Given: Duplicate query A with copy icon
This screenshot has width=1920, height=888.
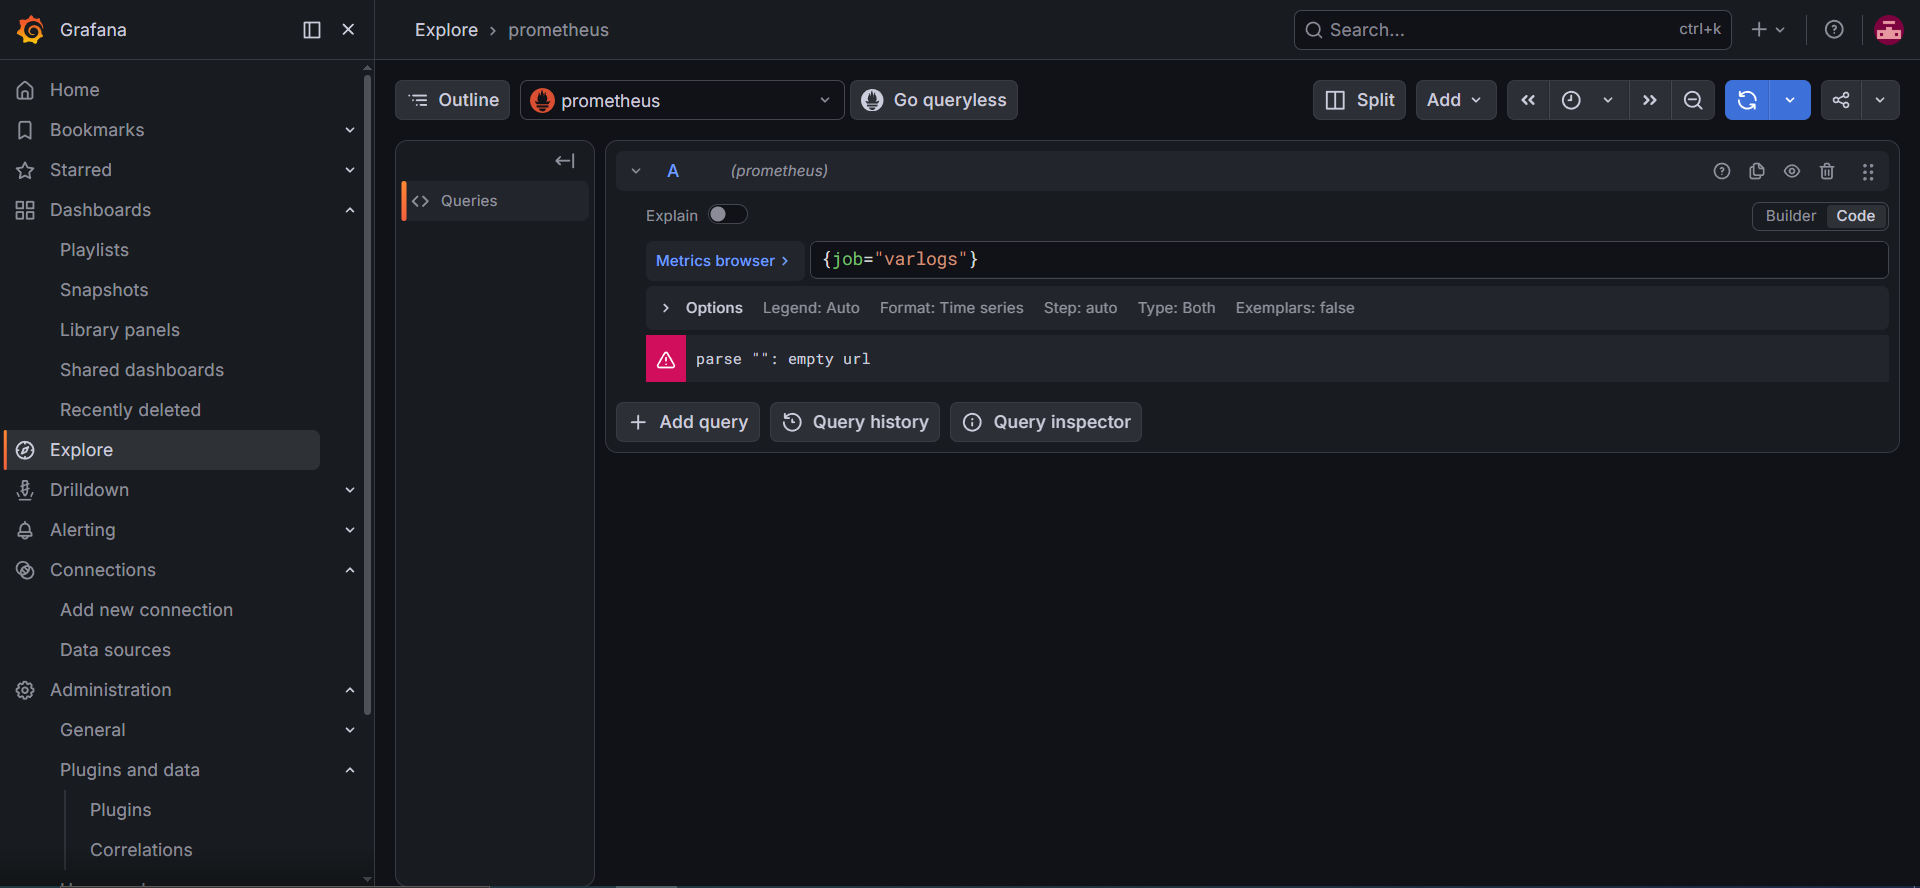Looking at the screenshot, I should coord(1757,171).
